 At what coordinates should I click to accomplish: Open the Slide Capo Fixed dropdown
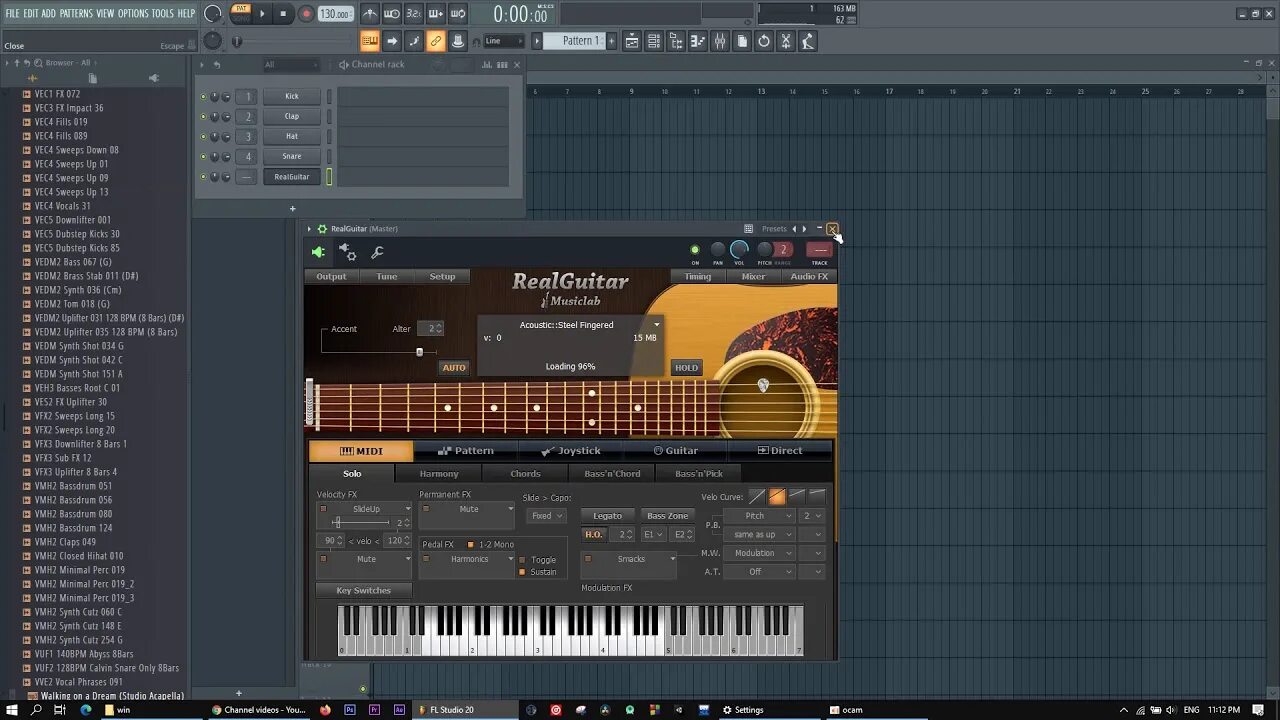(547, 516)
